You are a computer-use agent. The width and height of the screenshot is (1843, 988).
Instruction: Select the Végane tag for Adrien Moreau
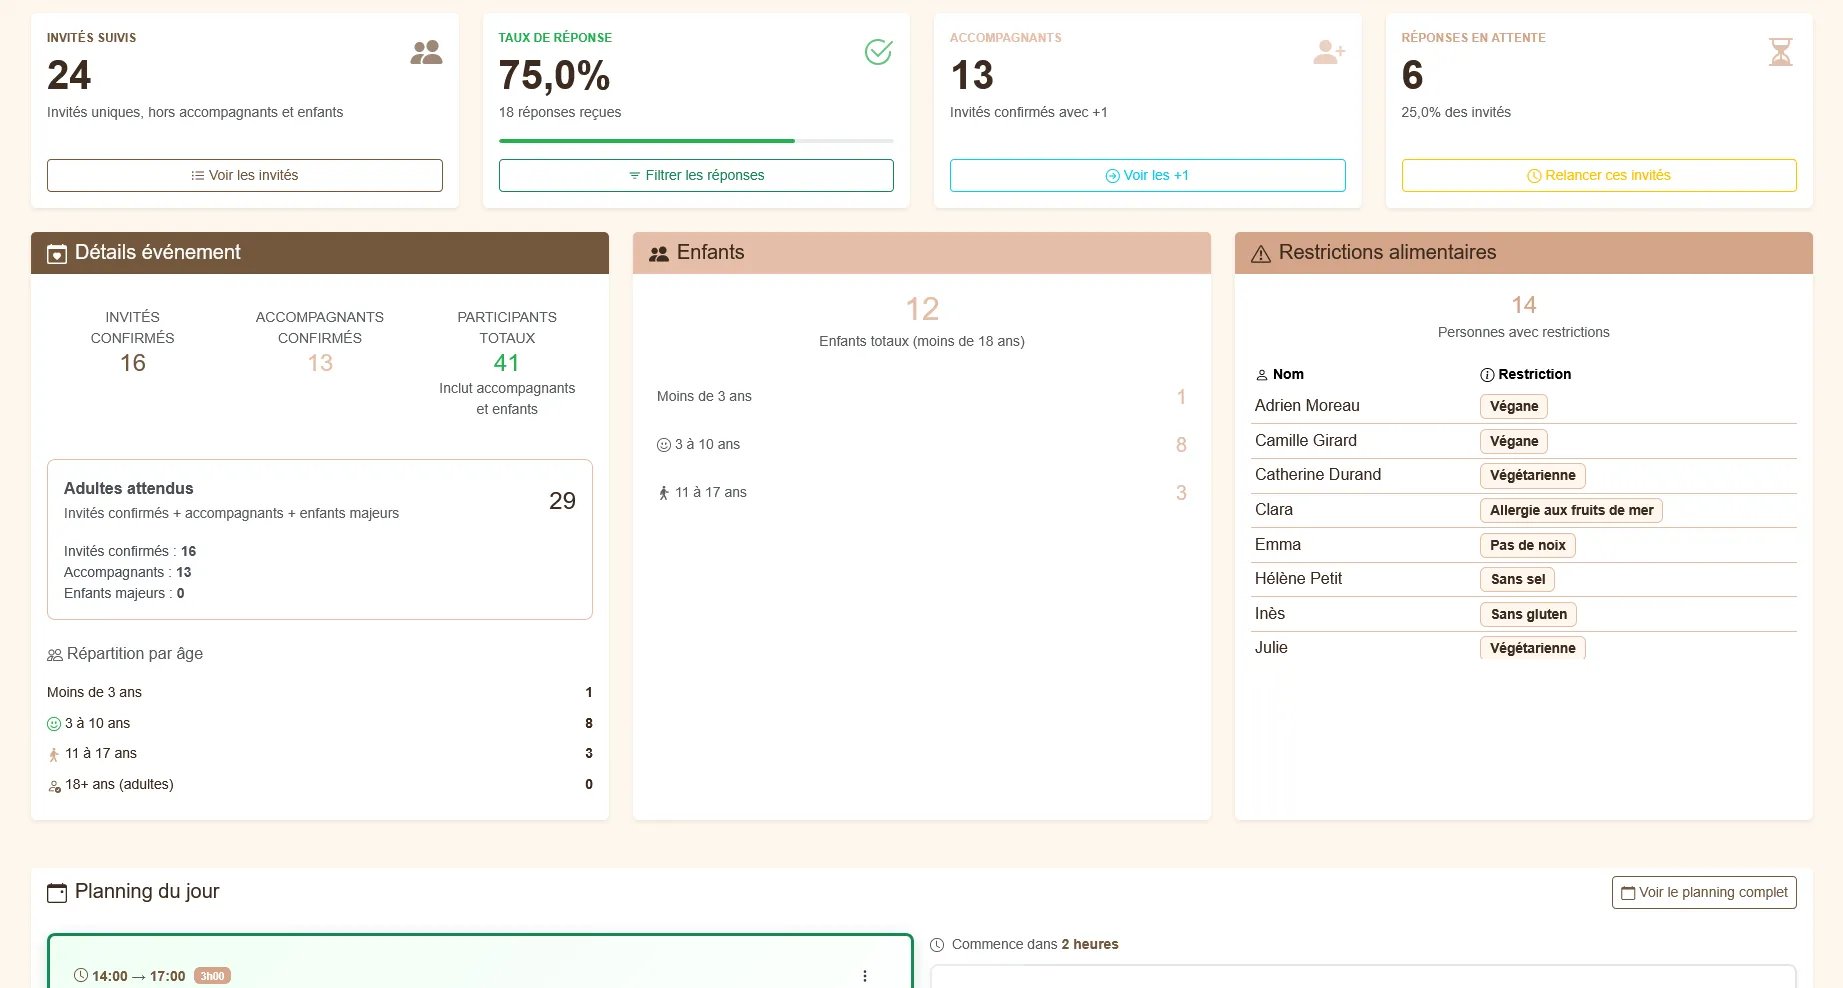click(x=1513, y=406)
